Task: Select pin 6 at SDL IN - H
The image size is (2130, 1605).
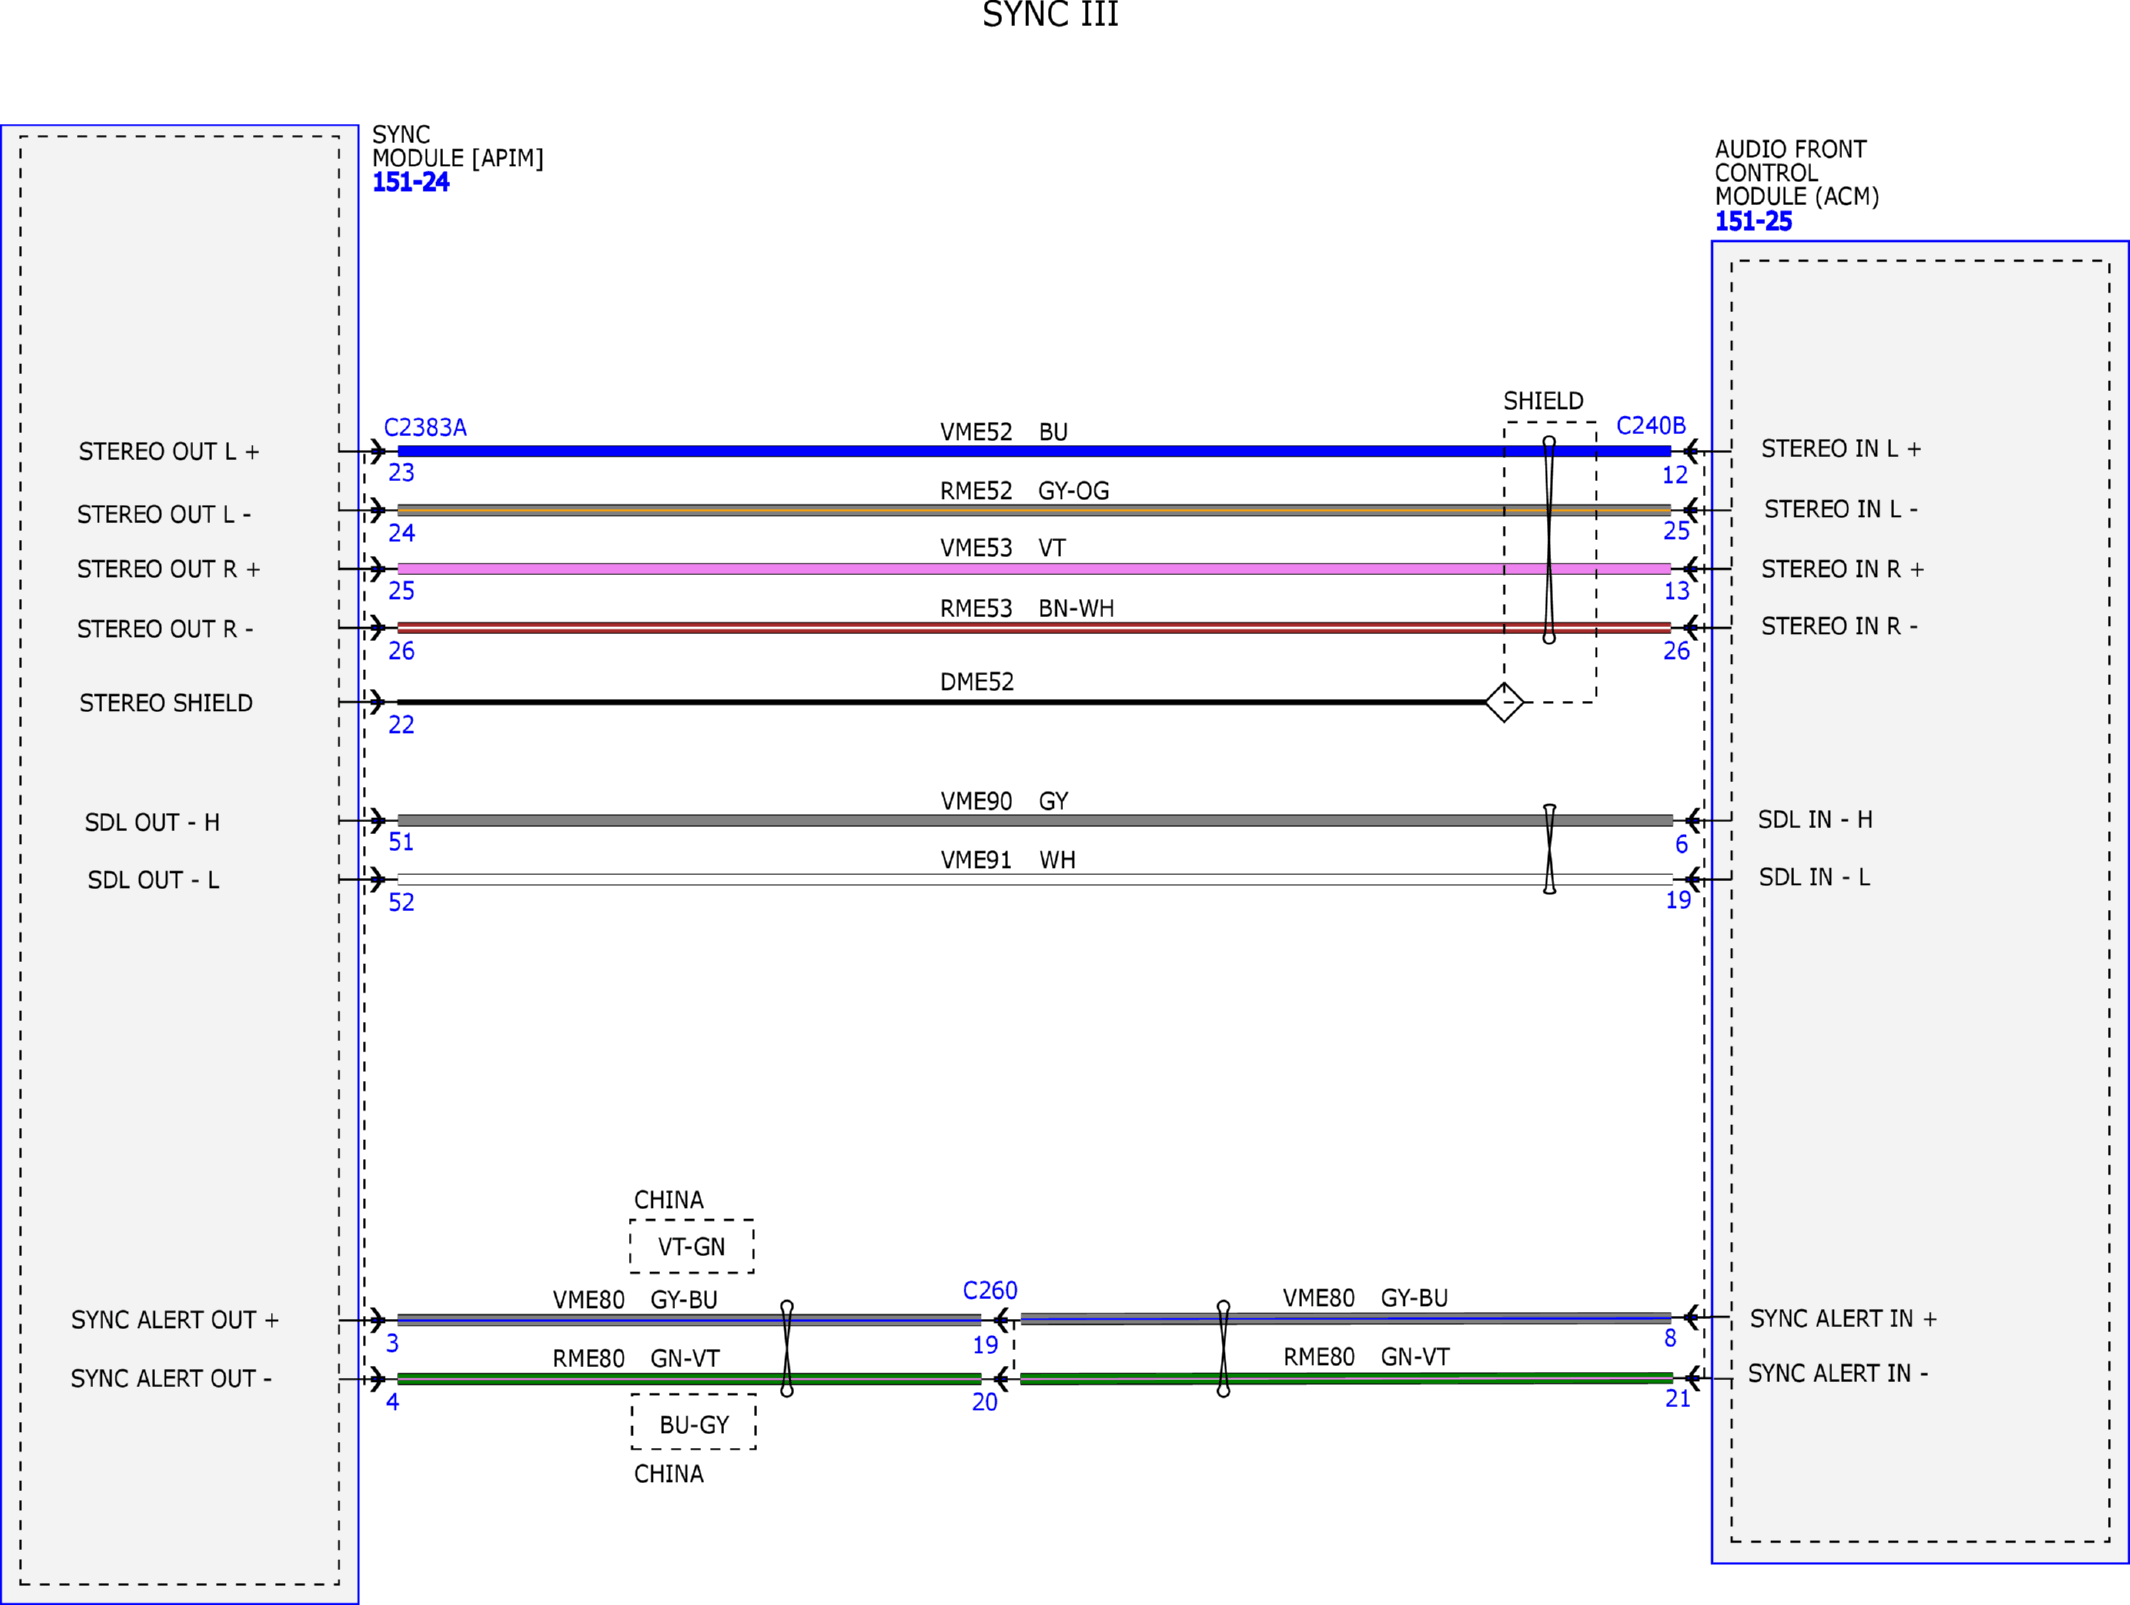Action: coord(1682,844)
